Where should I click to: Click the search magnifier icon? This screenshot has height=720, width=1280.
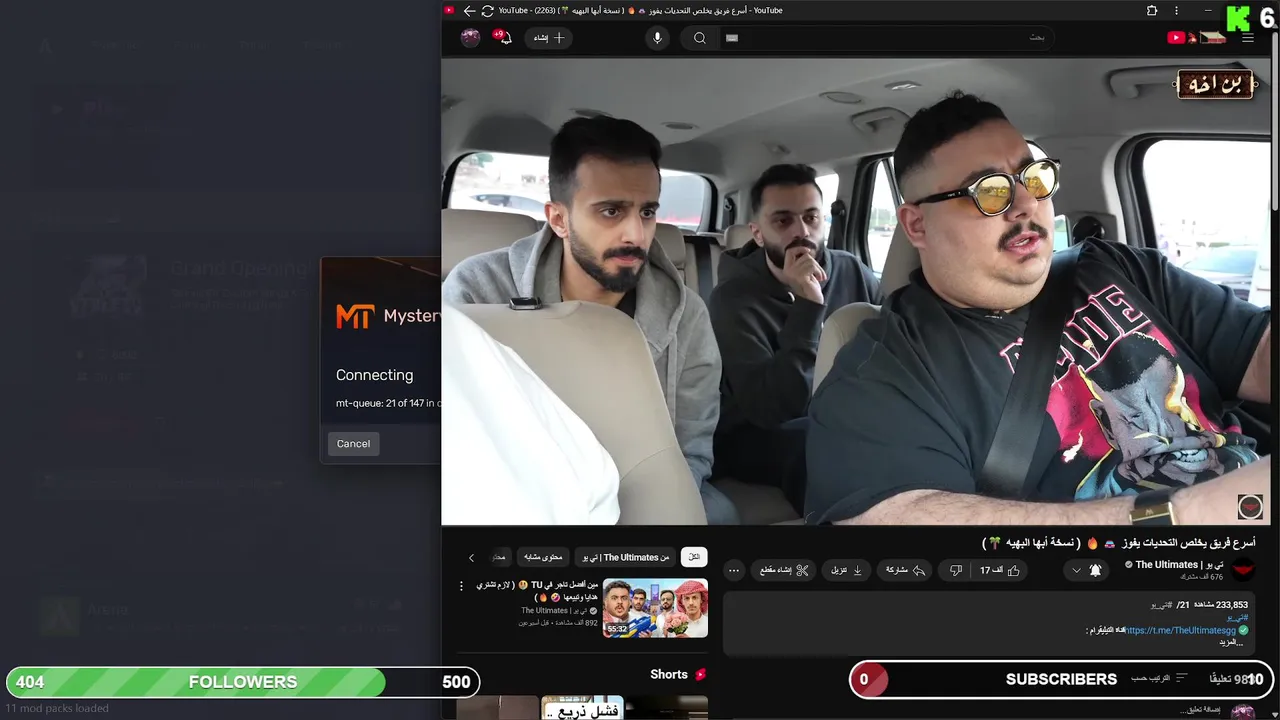tap(700, 38)
